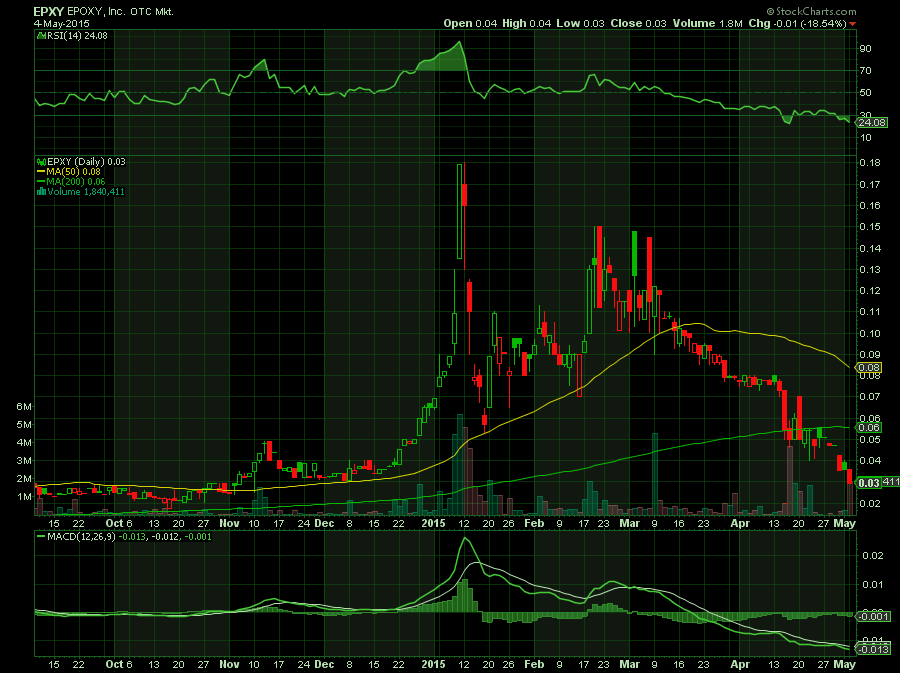This screenshot has height=673, width=900.
Task: Click the High 0.04 quote value
Action: (x=526, y=24)
